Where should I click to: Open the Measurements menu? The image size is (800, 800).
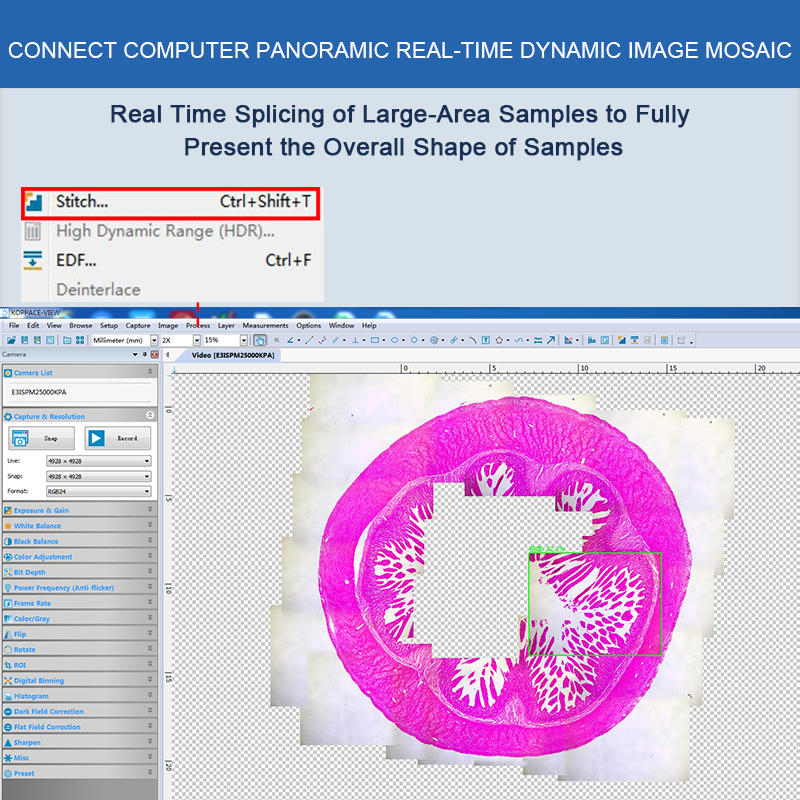pyautogui.click(x=265, y=325)
